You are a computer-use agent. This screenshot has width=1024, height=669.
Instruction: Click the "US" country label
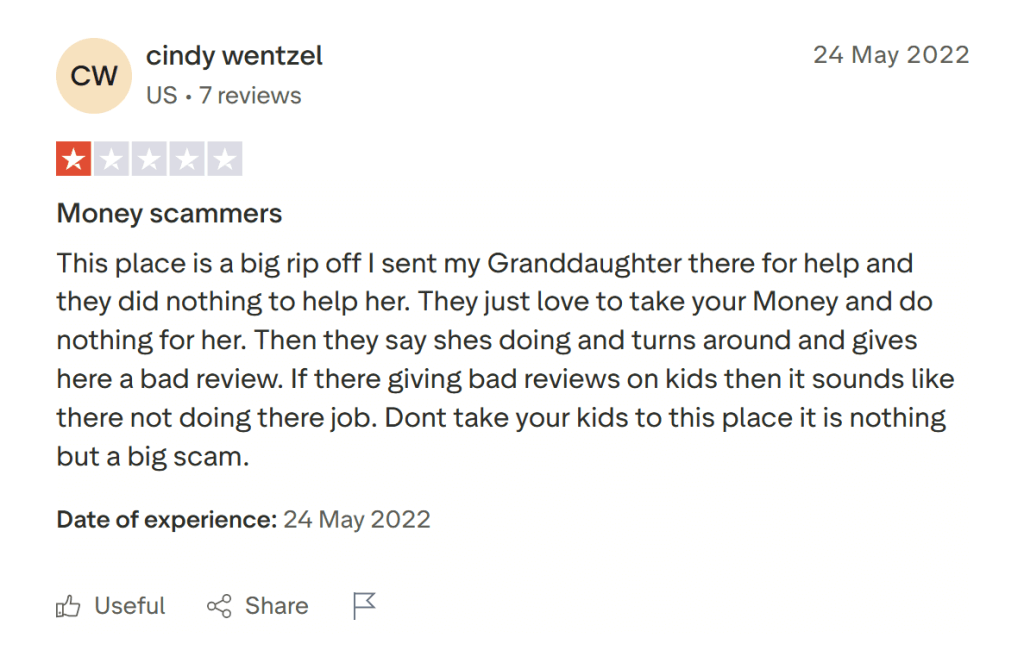click(x=161, y=96)
